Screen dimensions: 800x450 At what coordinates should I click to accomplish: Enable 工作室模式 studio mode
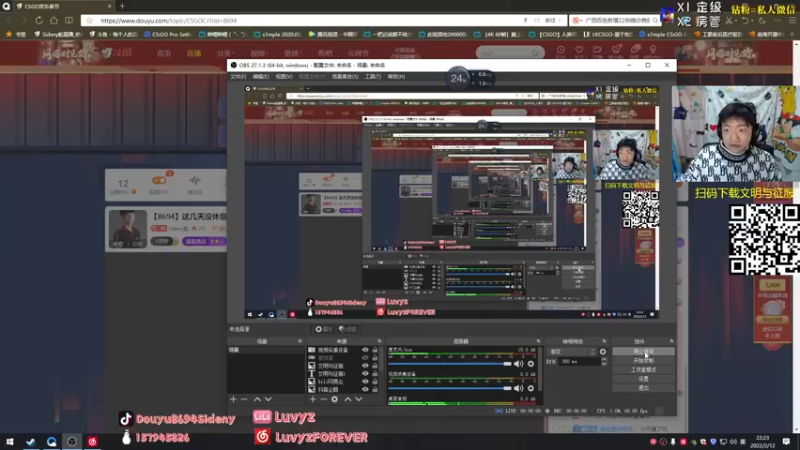point(643,369)
